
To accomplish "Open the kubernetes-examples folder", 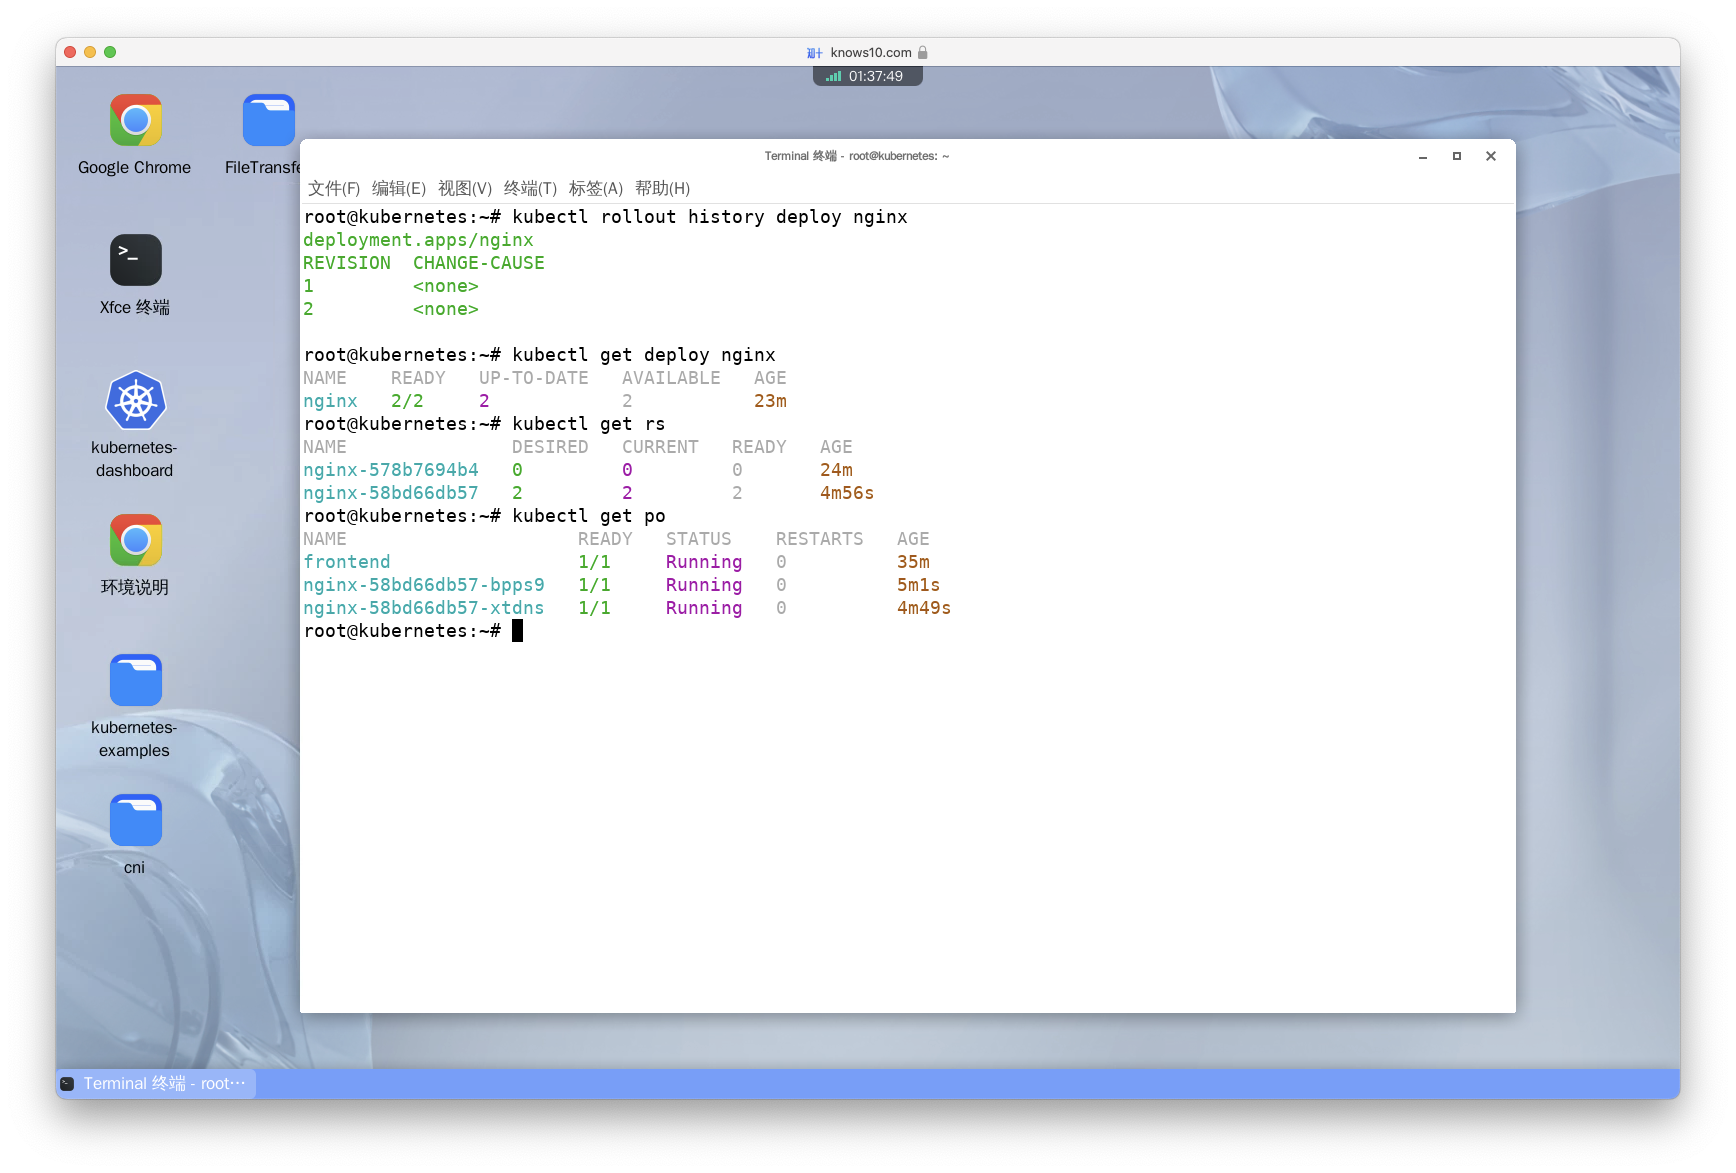I will pyautogui.click(x=135, y=681).
